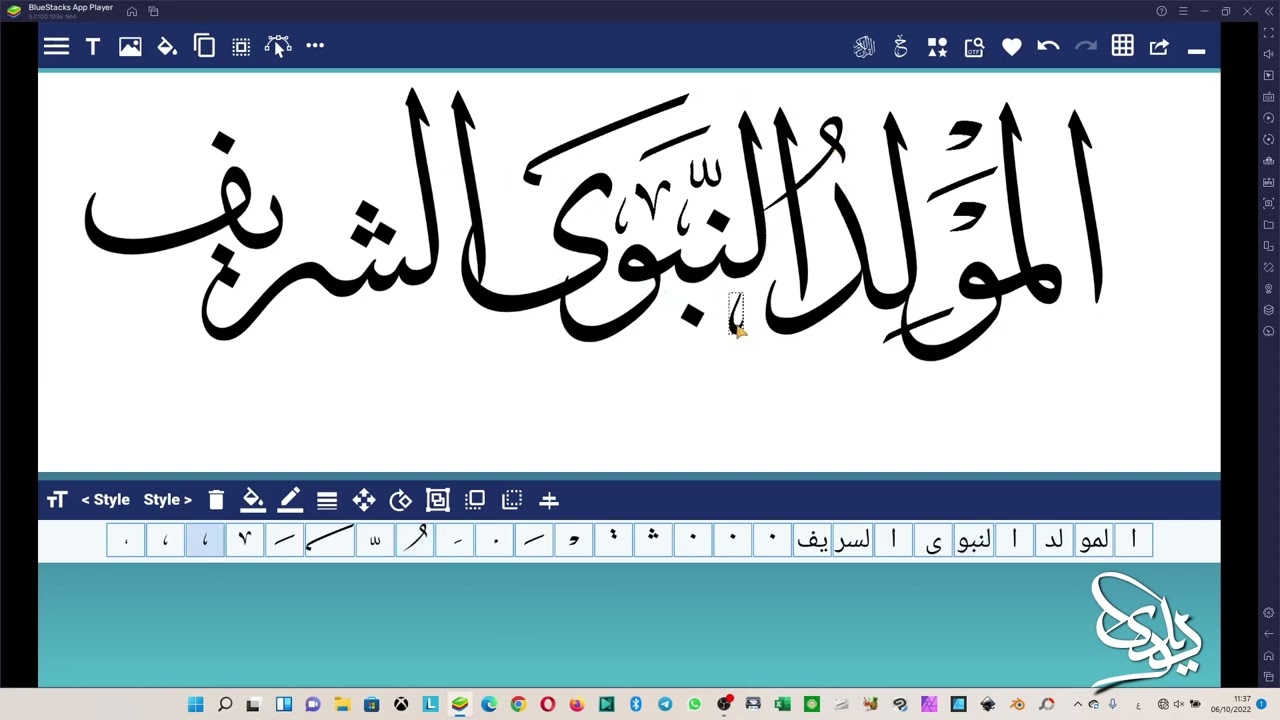The image size is (1280, 720).
Task: Insert an image with the picture icon
Action: click(130, 46)
